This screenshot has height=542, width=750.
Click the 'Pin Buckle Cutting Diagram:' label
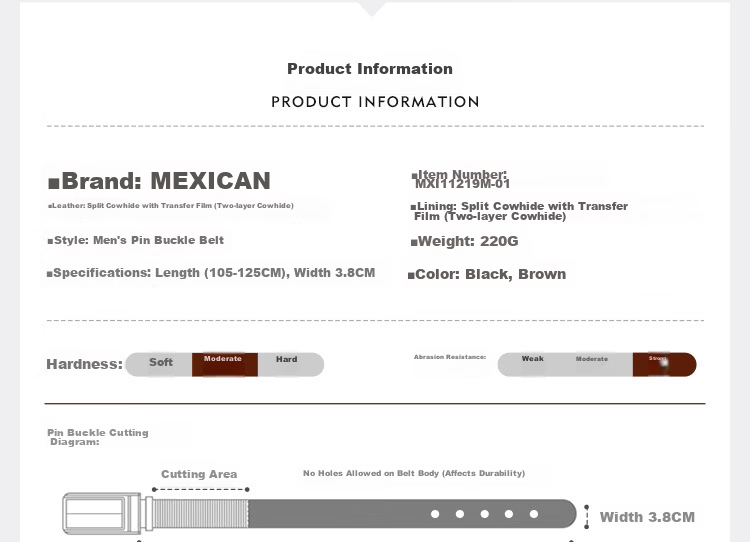coord(98,437)
